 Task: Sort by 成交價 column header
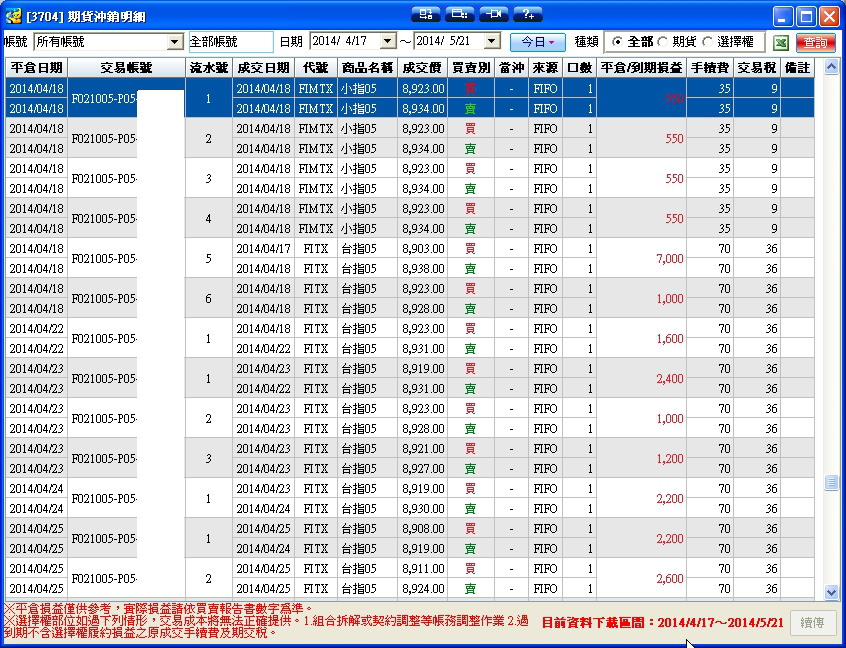pyautogui.click(x=422, y=68)
